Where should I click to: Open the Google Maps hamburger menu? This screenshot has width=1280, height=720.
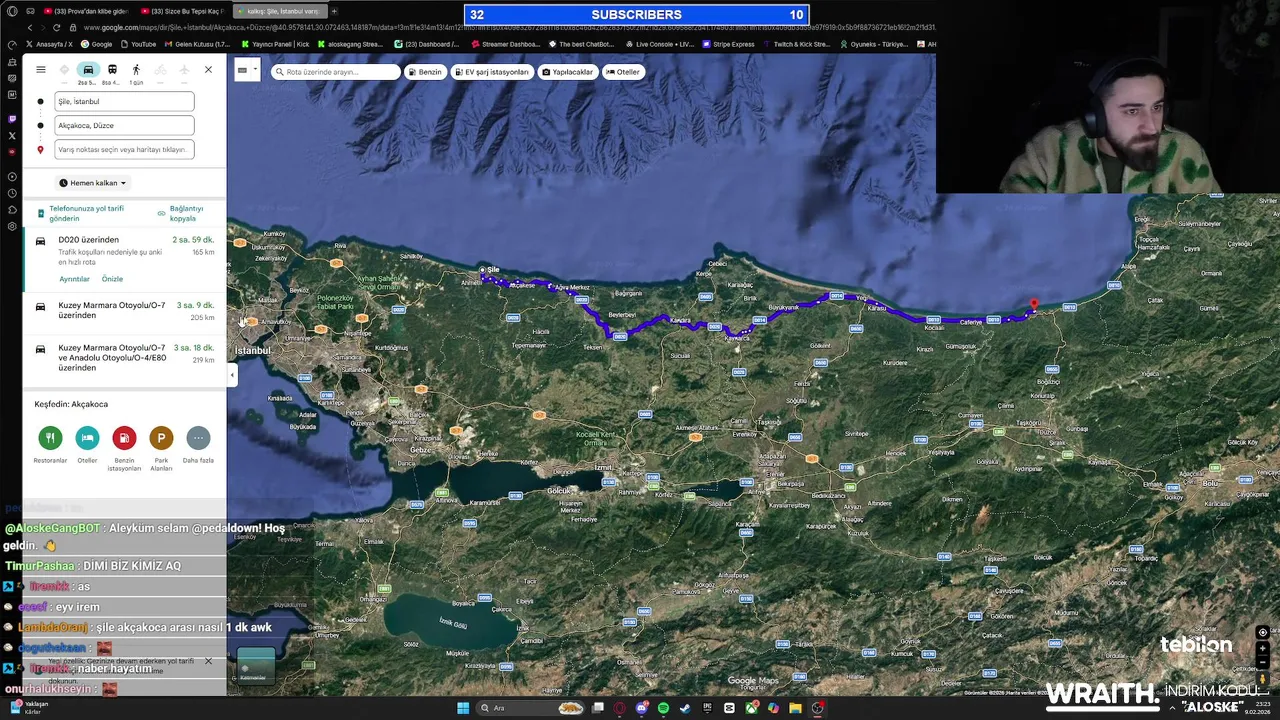(x=41, y=70)
